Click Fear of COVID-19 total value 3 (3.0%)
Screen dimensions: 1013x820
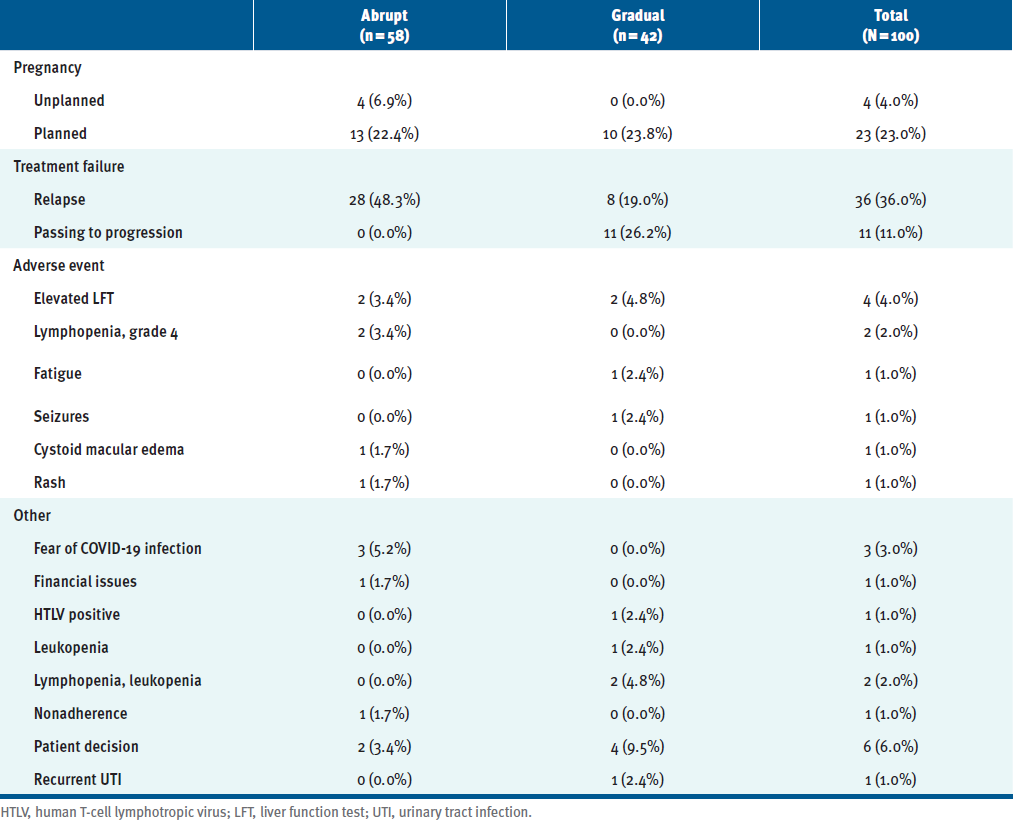(890, 549)
